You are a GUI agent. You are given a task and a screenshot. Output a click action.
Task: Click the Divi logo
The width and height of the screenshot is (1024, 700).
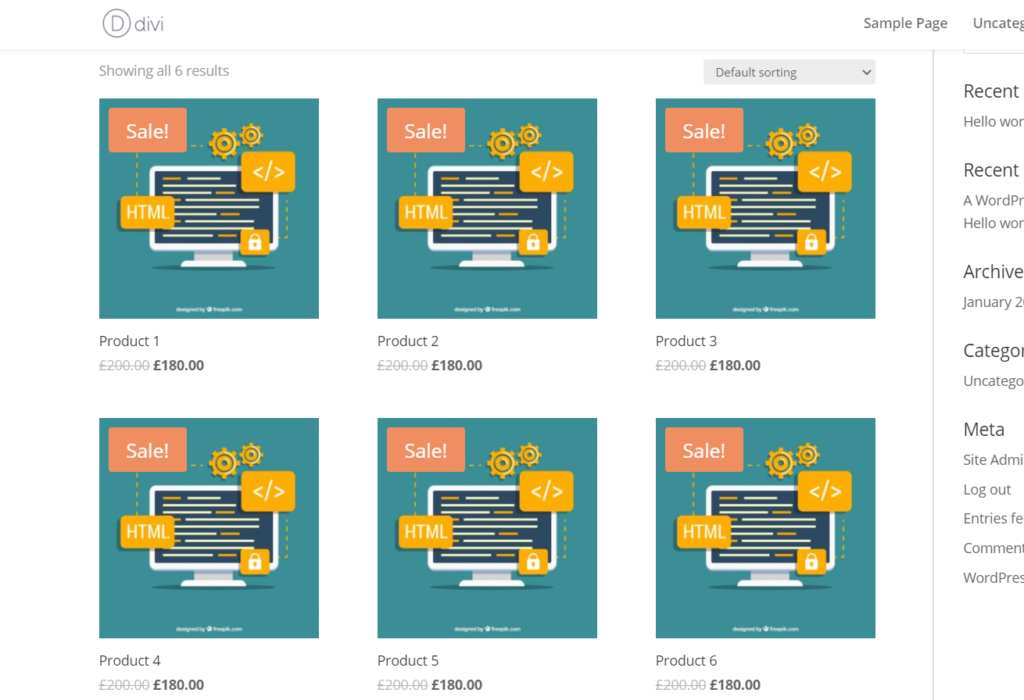click(x=133, y=24)
